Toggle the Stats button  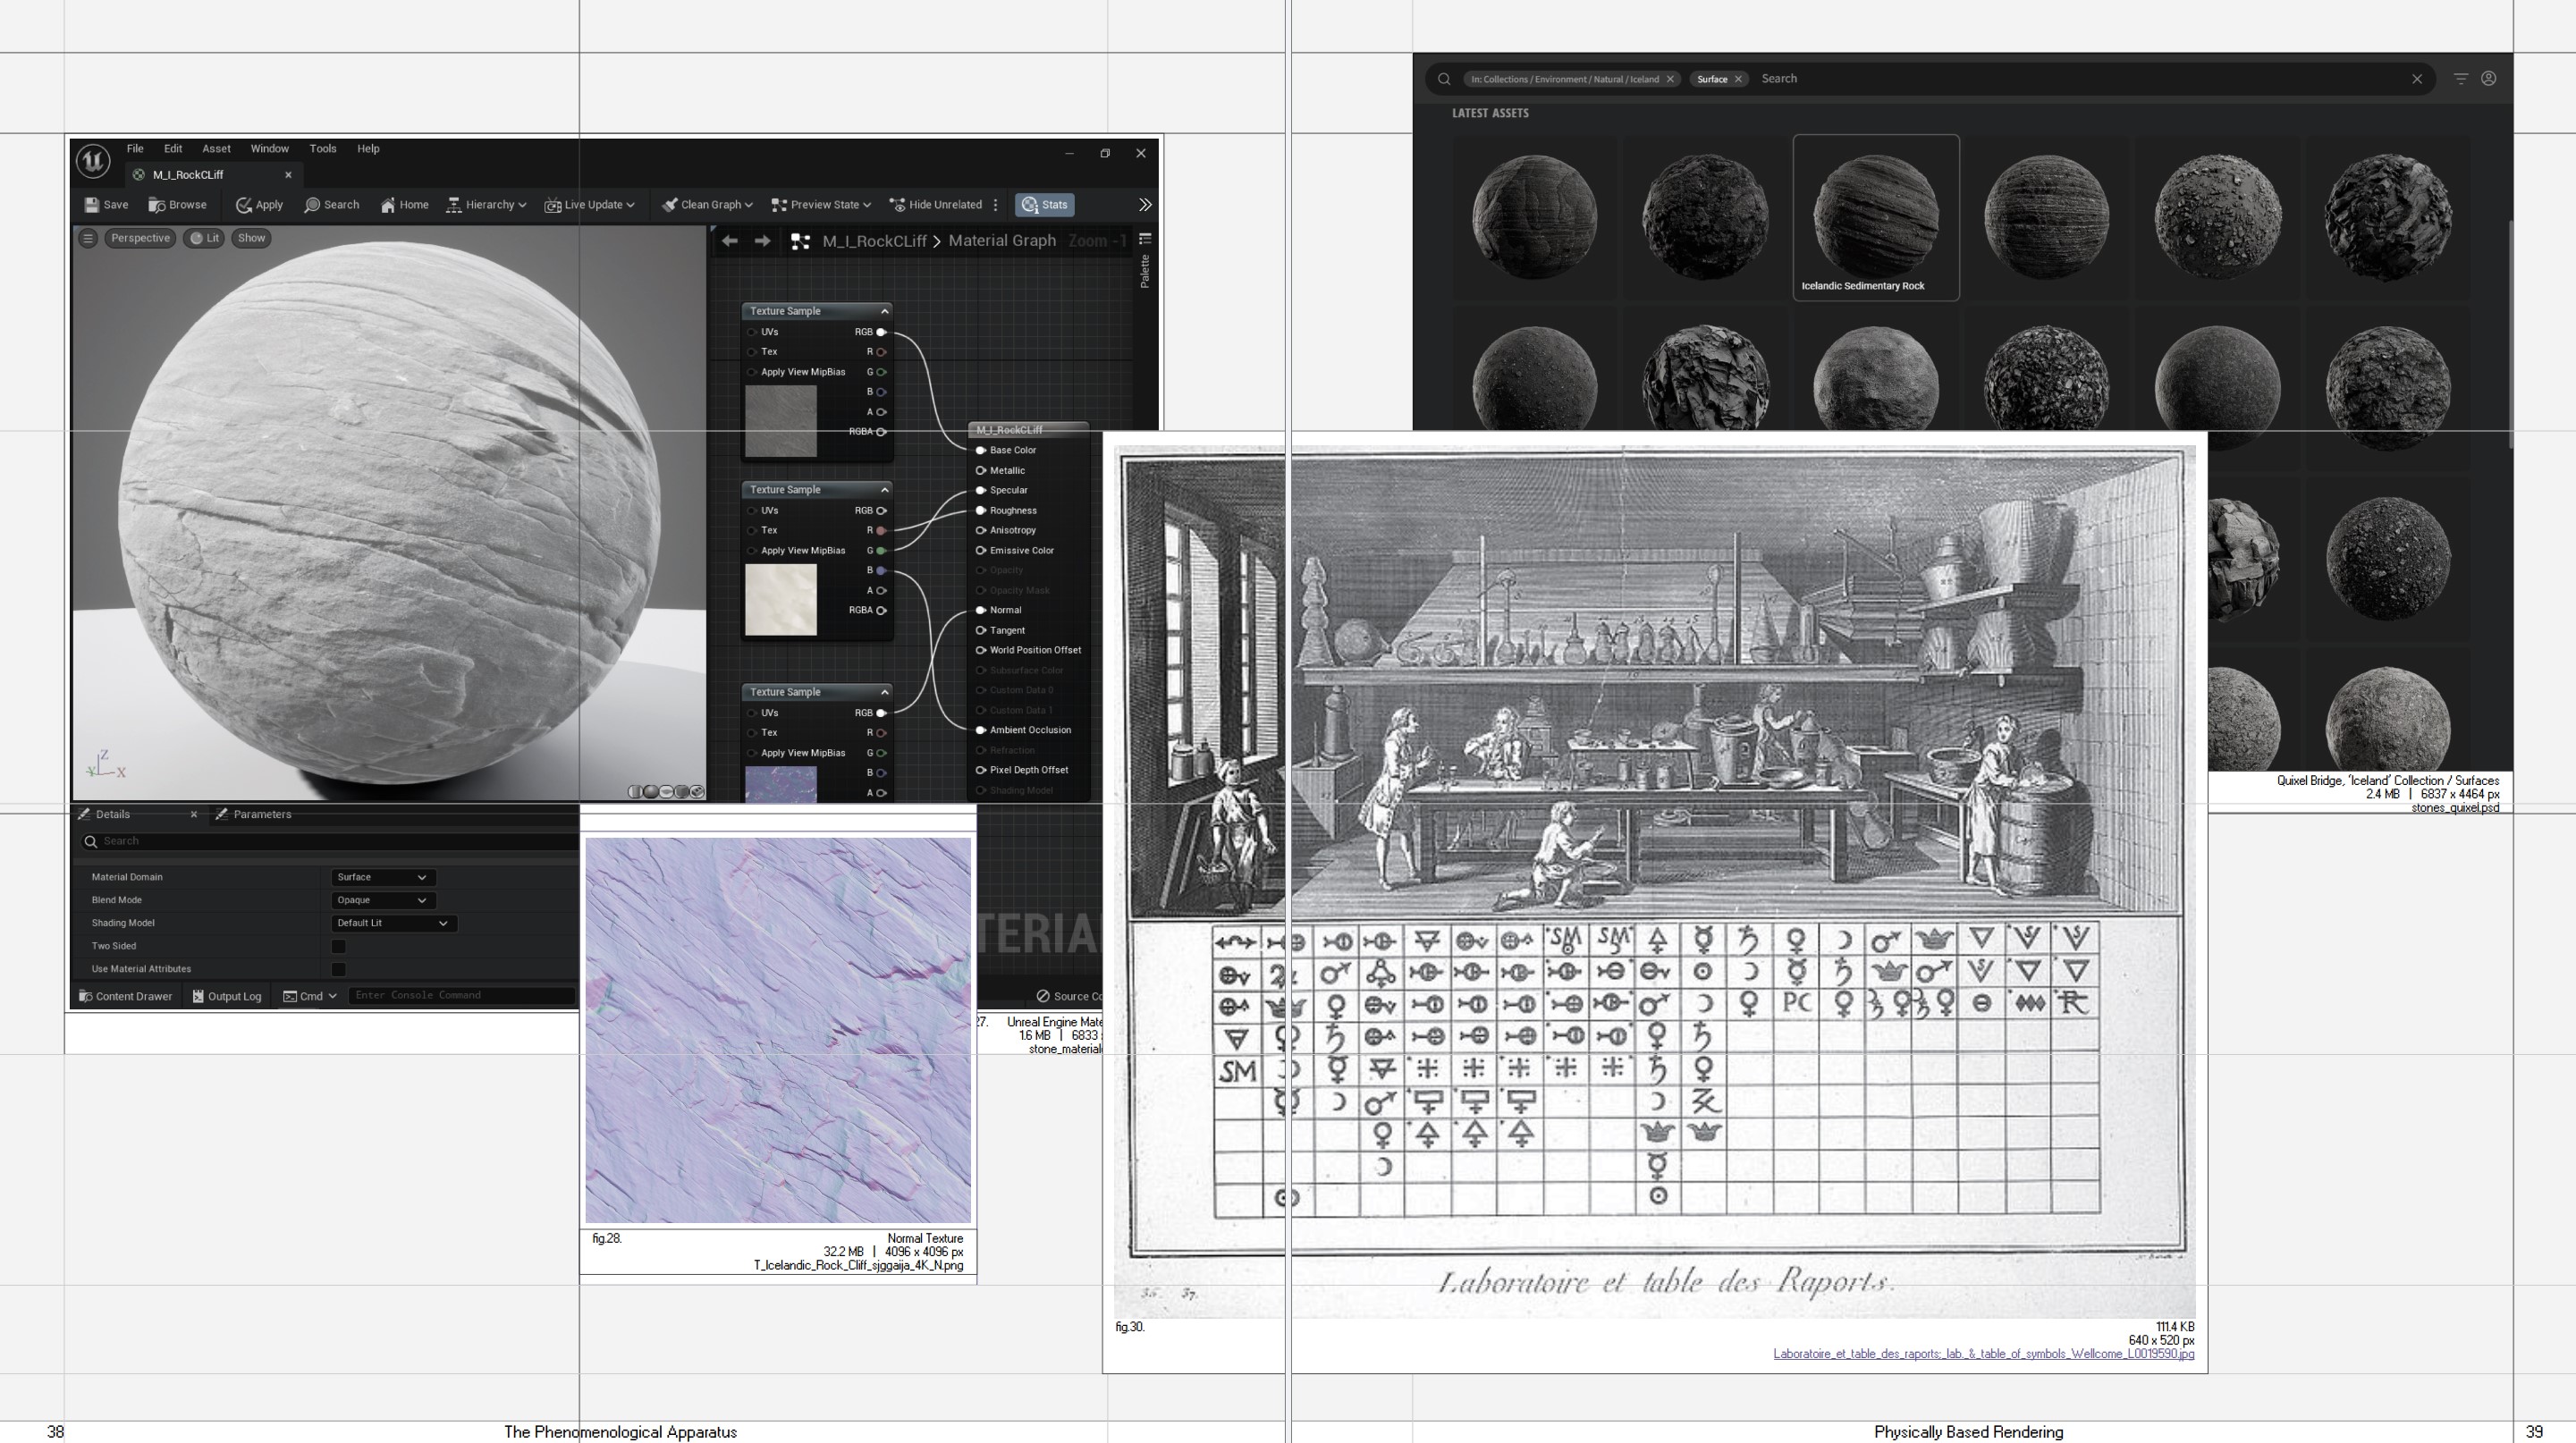[1044, 205]
